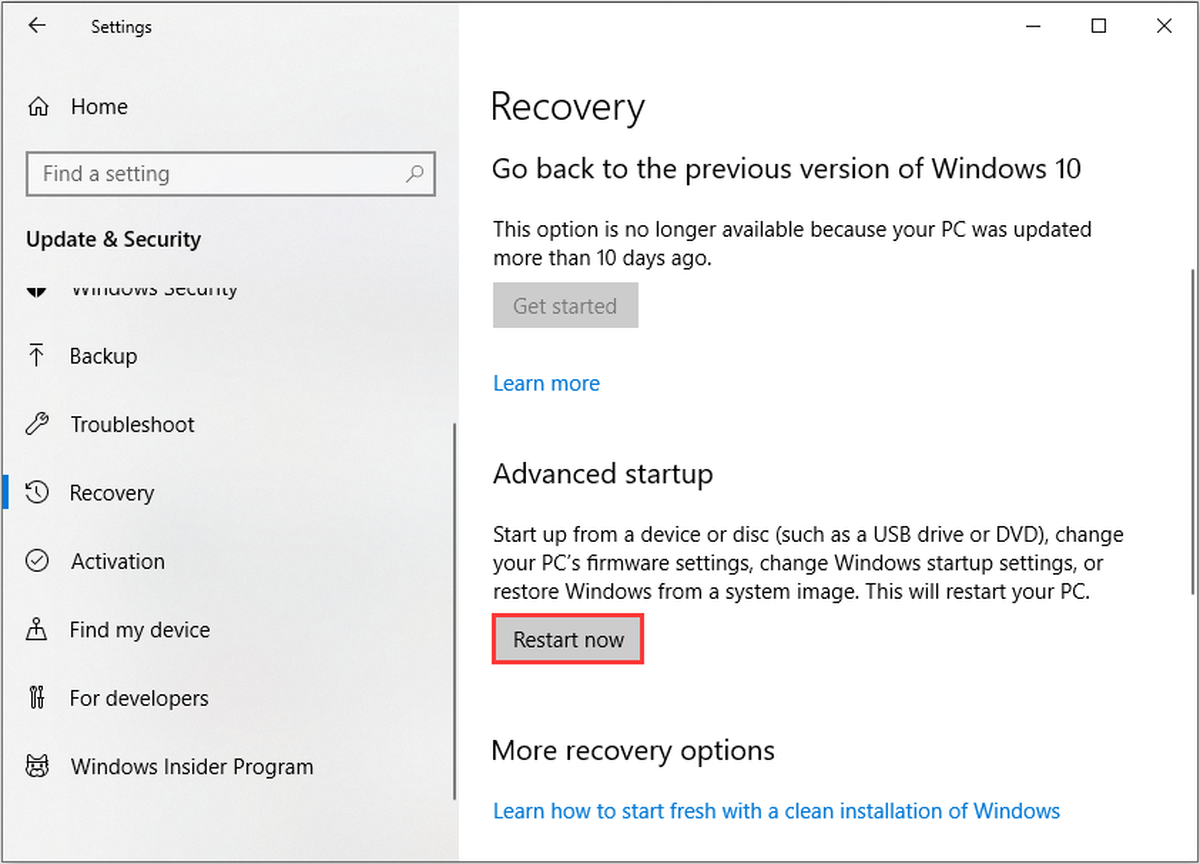Click the For developers tools icon
Screen dimensions: 1200x864
tap(37, 698)
